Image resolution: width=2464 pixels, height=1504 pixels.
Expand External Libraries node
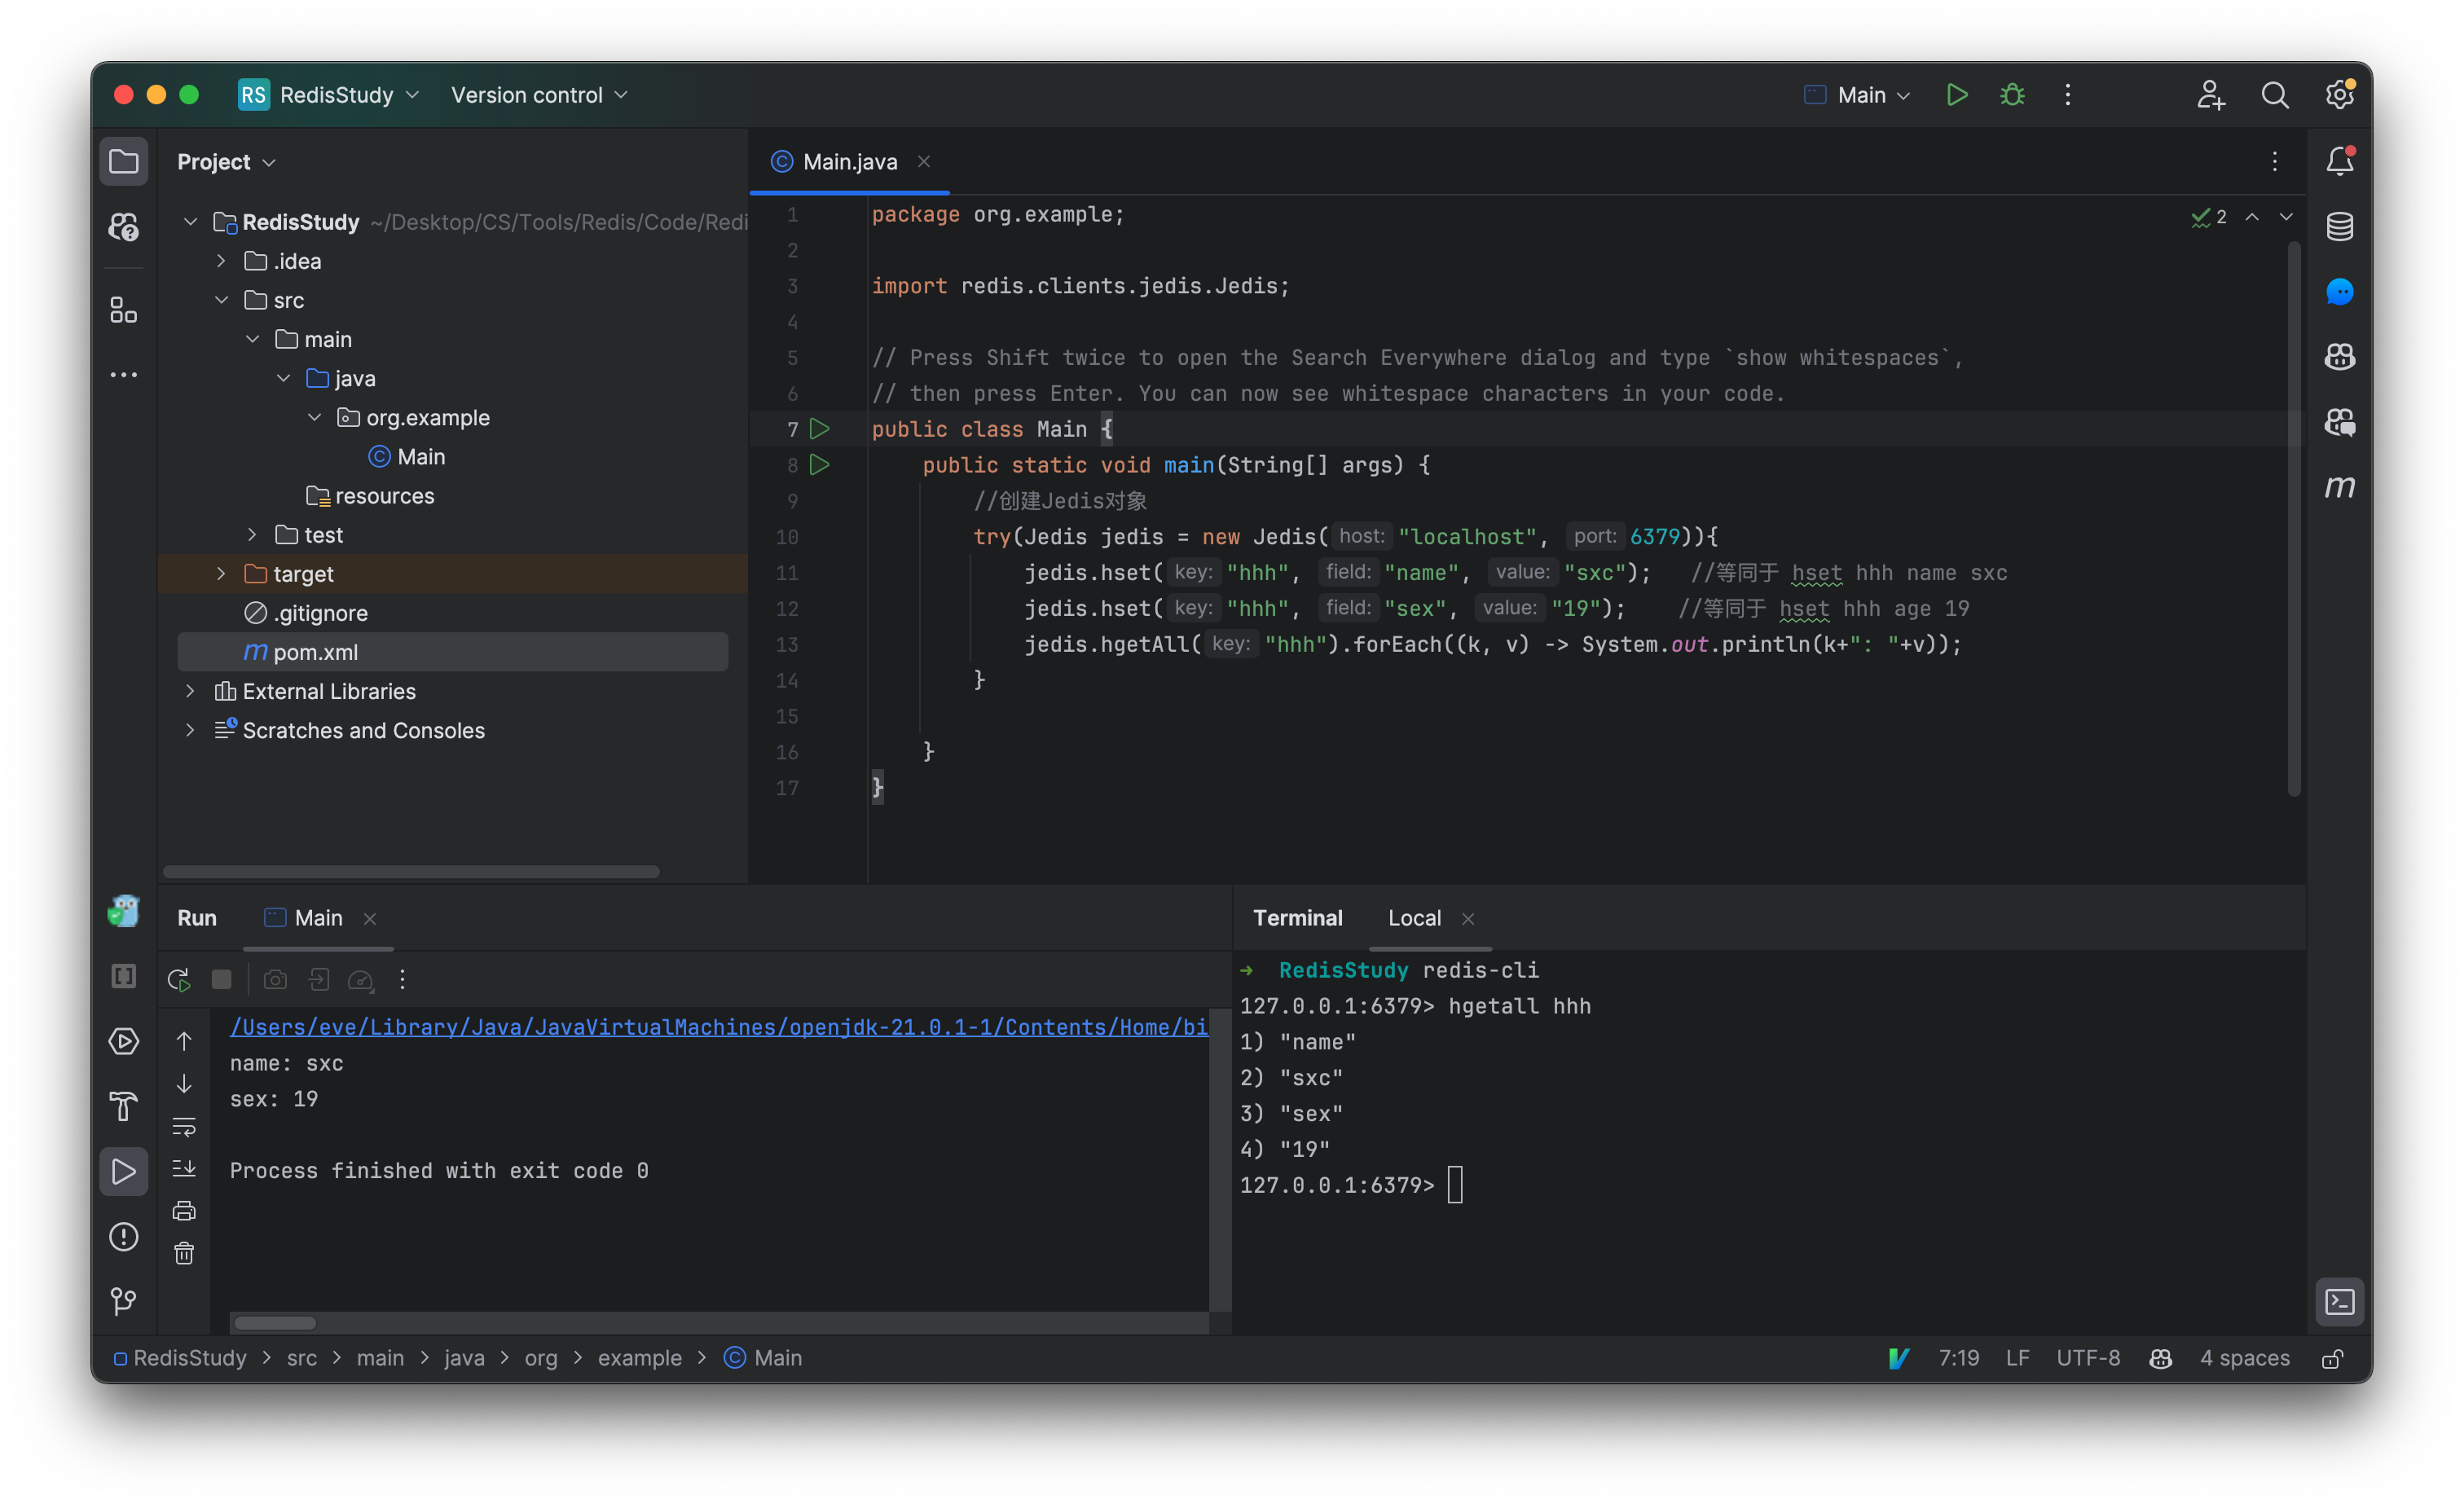click(x=190, y=691)
